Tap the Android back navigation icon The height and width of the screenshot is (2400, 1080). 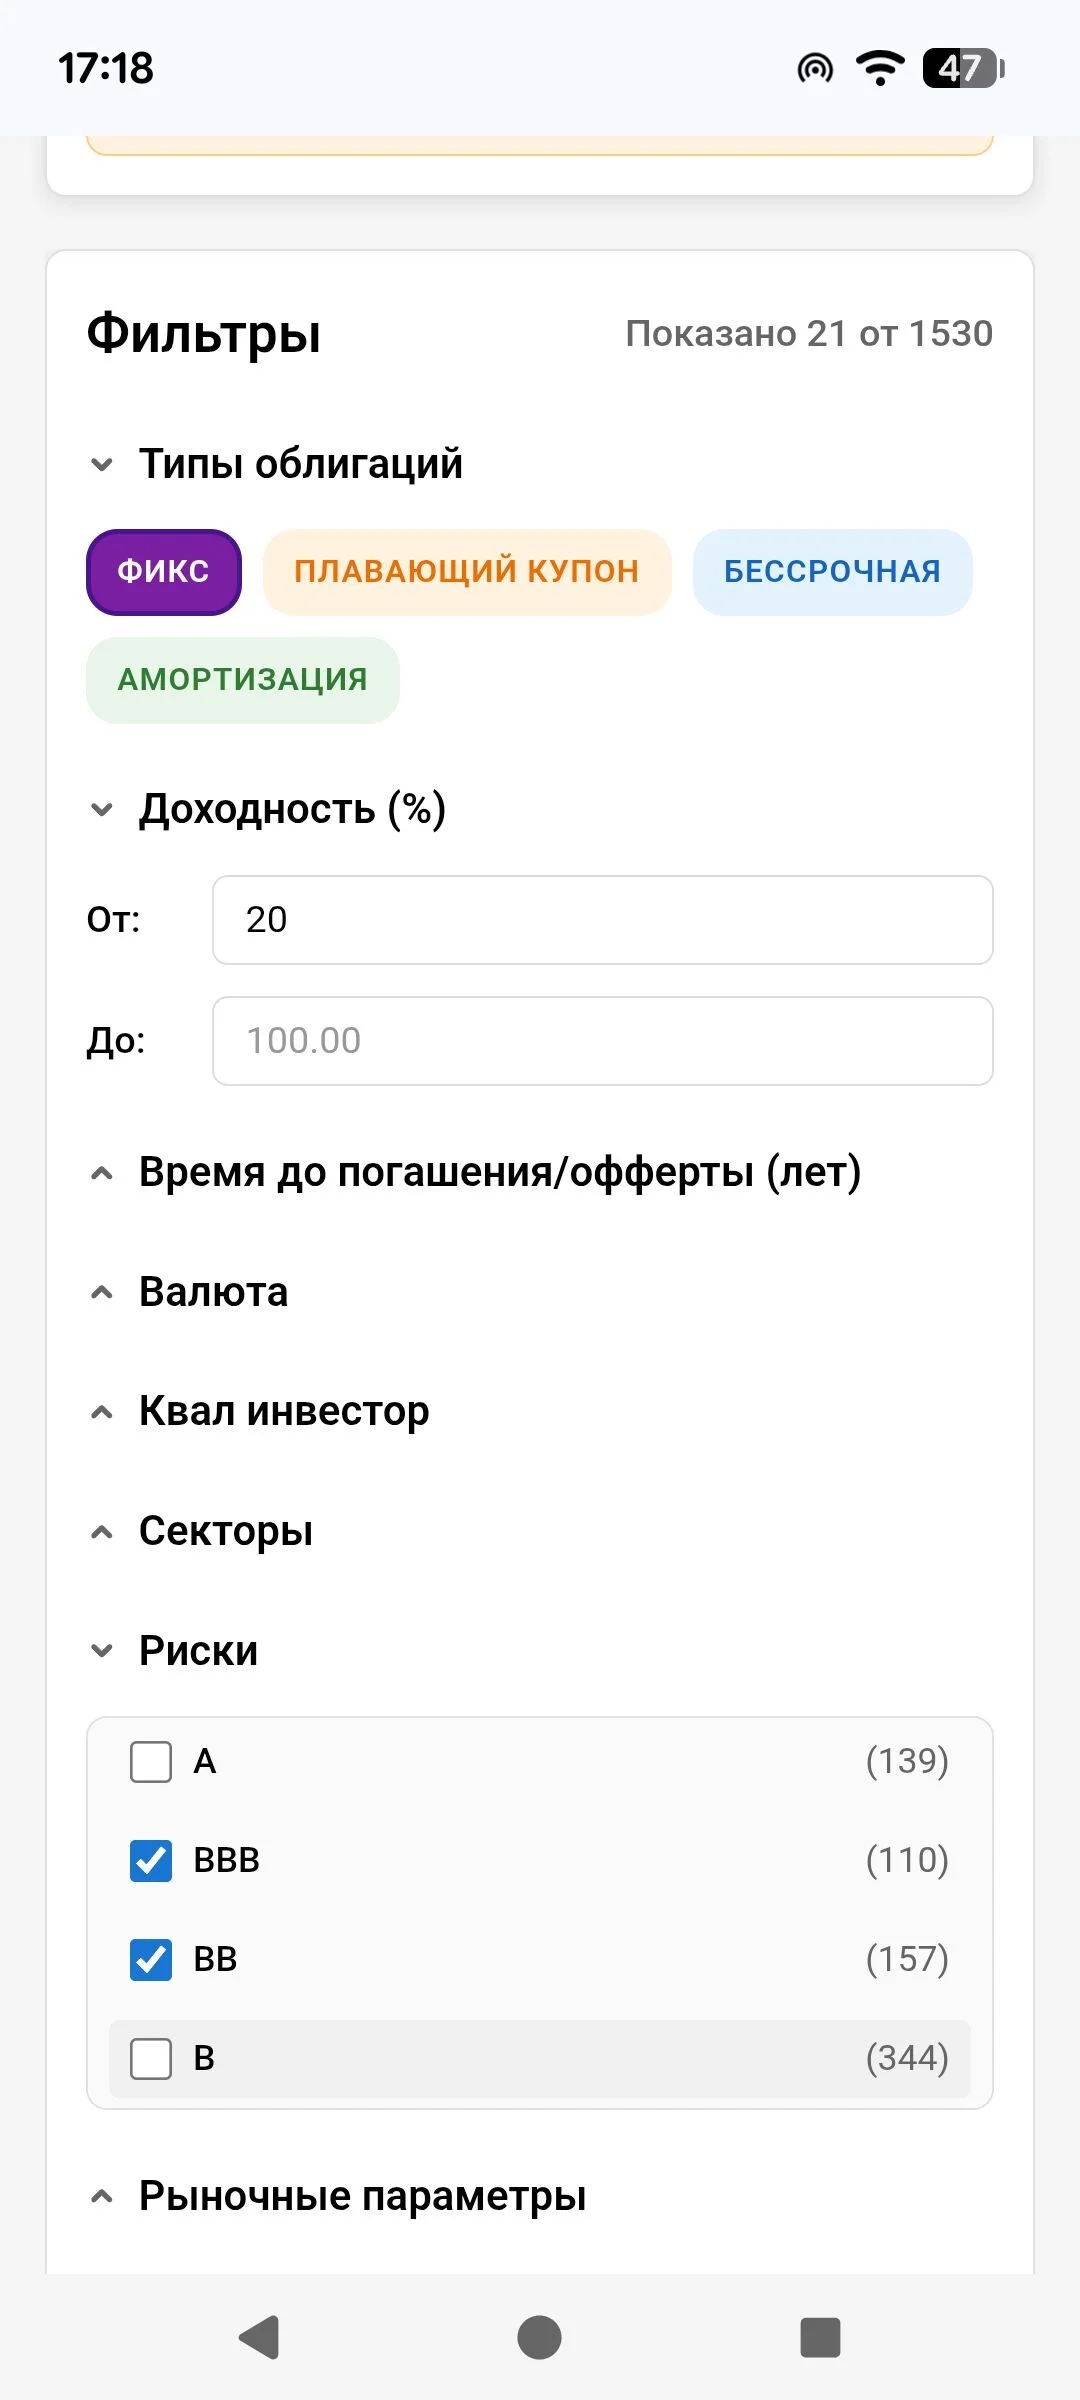[x=259, y=2337]
